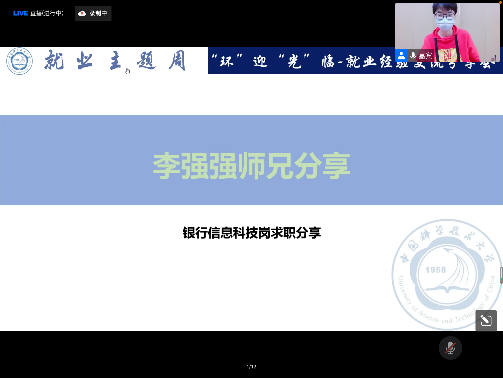Click the 录制中 recording status label
This screenshot has height=378, width=503.
pos(98,13)
